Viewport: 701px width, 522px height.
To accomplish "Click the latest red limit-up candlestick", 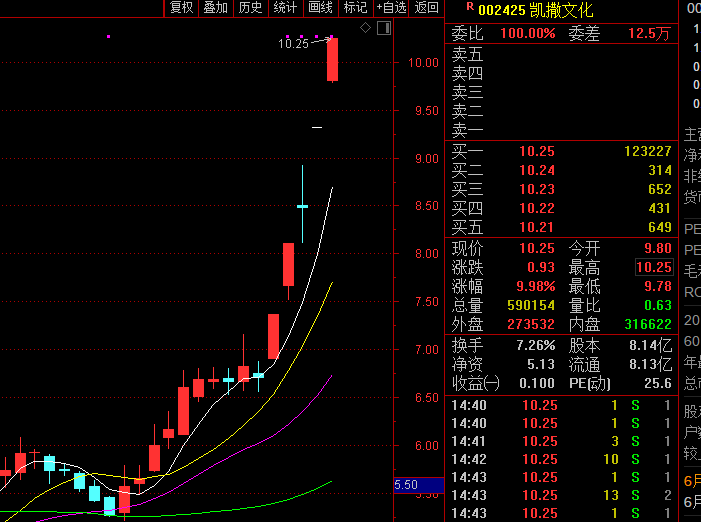I will coord(332,59).
